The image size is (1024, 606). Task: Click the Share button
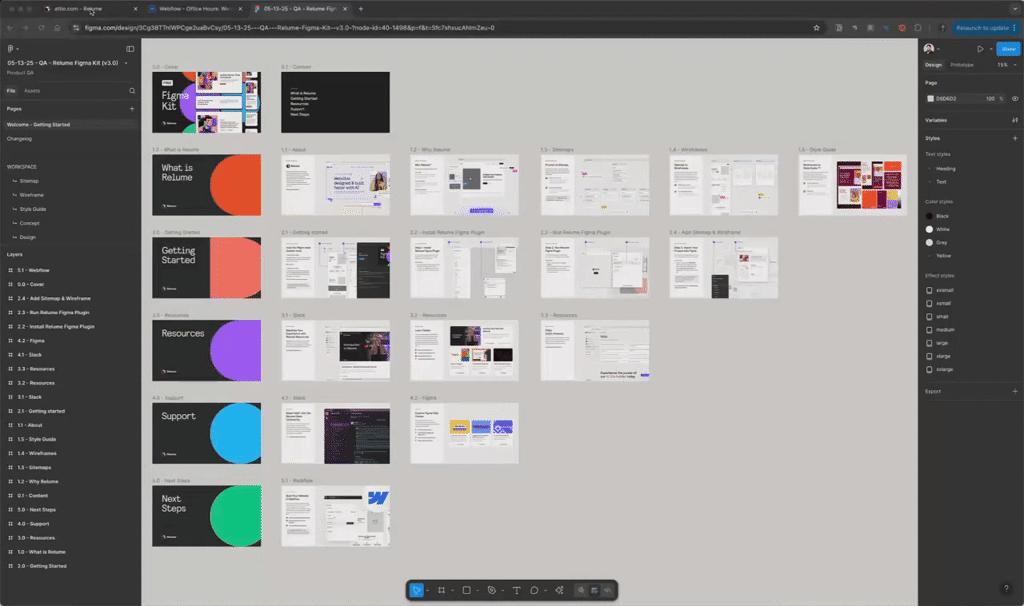pos(1007,48)
